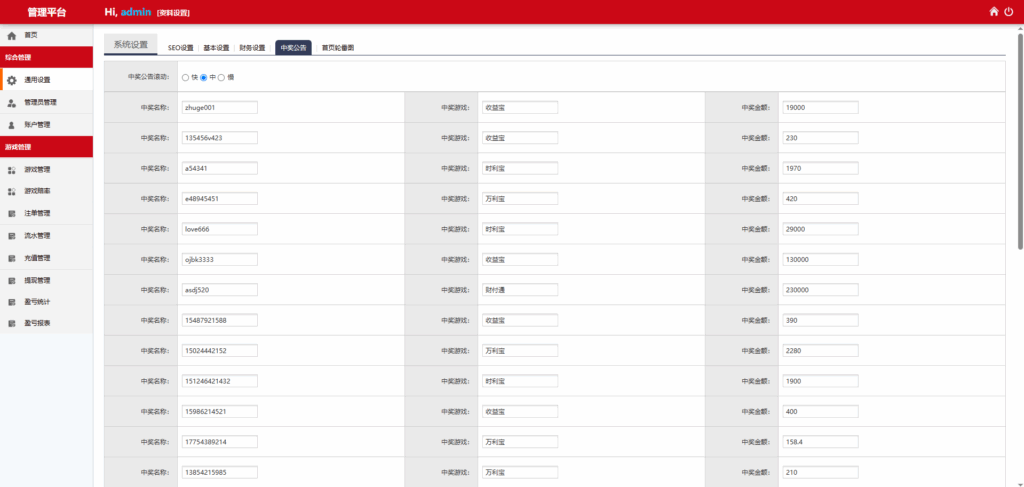Open the 首页轮番图 tab
Image resolution: width=1024 pixels, height=487 pixels.
[337, 47]
